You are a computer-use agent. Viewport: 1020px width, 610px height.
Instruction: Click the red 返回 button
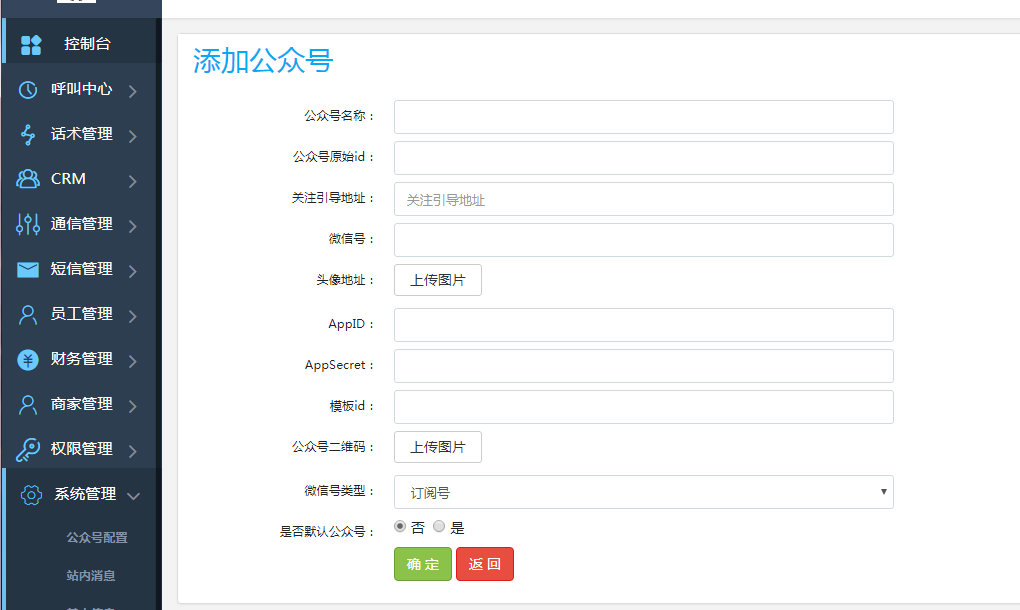[485, 564]
